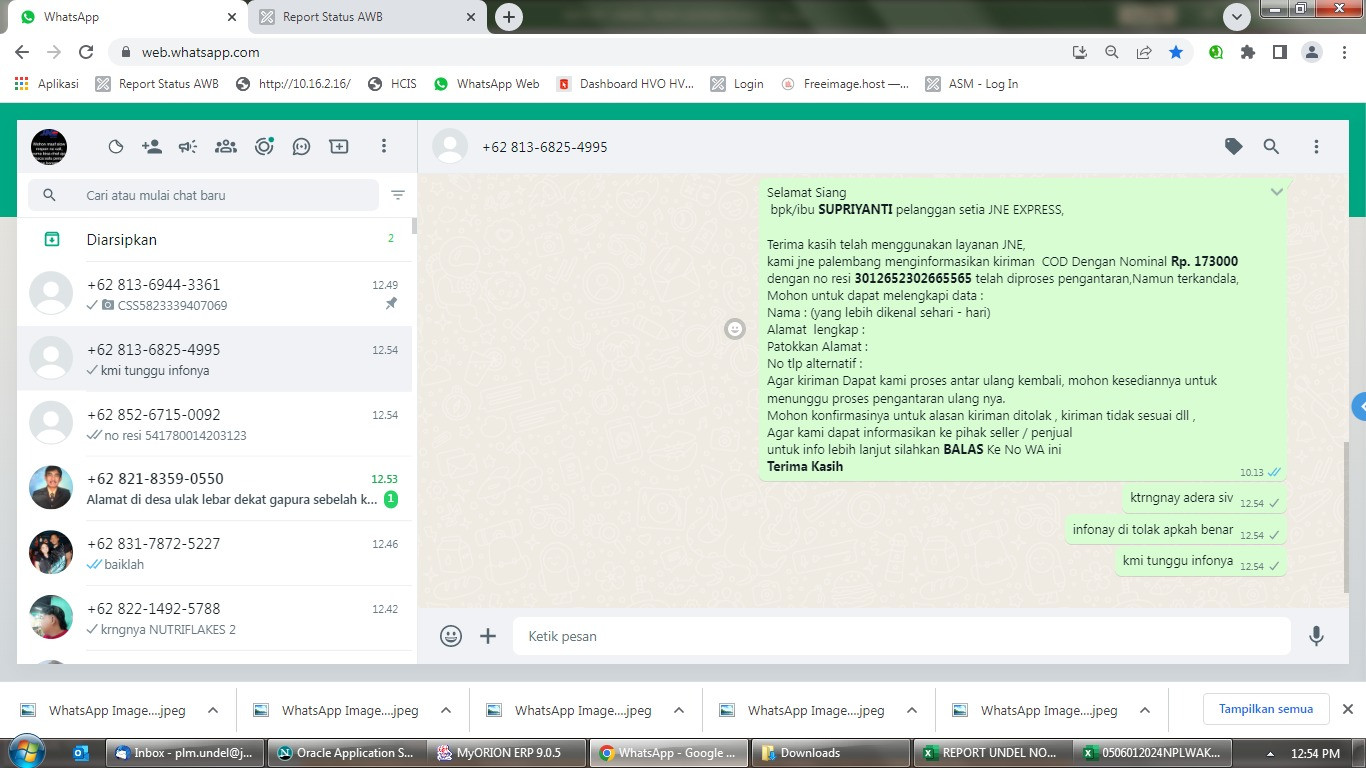Open the Diarsipkan archived chats row
The image size is (1366, 768).
[214, 240]
